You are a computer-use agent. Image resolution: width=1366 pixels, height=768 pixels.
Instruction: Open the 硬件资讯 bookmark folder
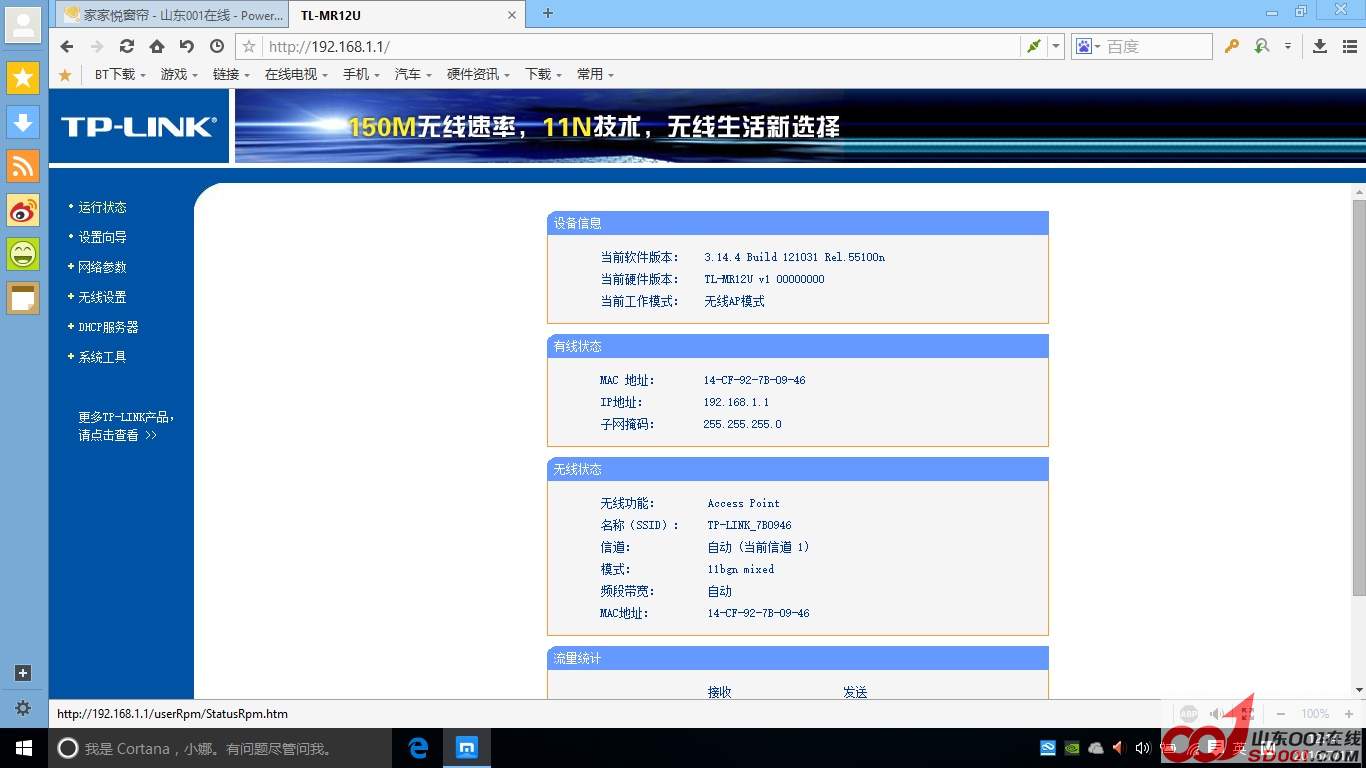point(478,74)
